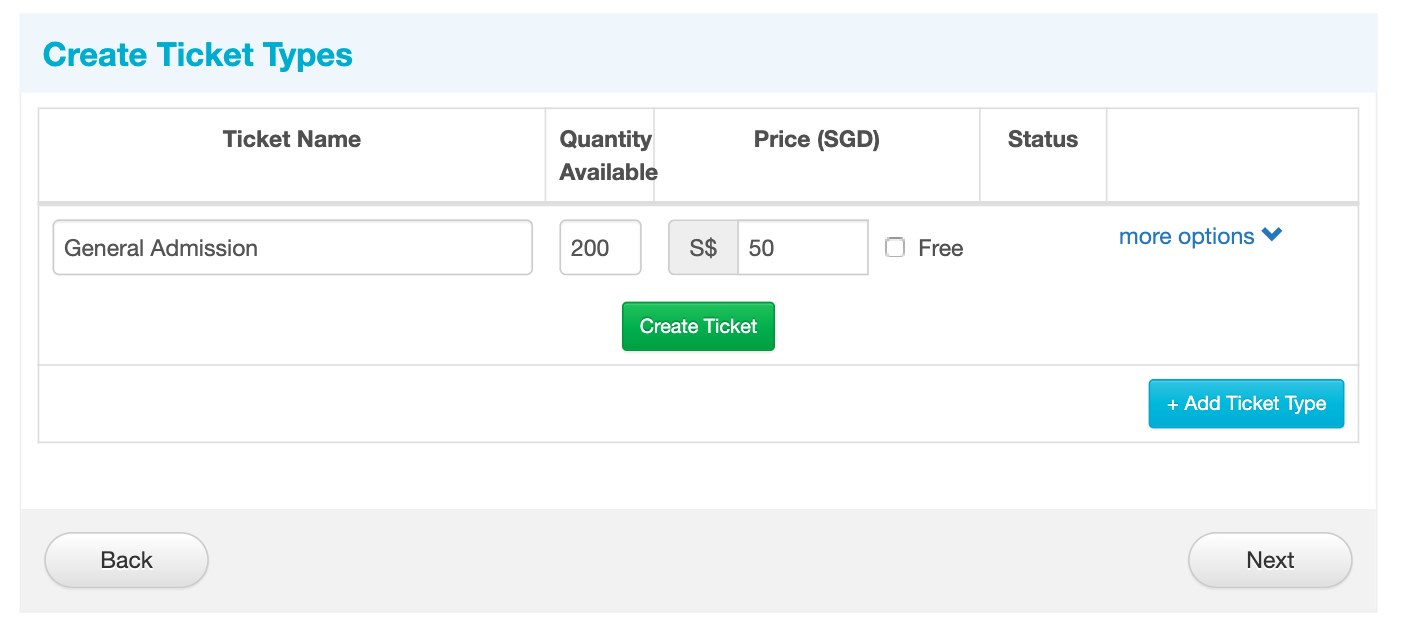Go to the previous step with Back
The height and width of the screenshot is (632, 1404).
click(x=126, y=560)
